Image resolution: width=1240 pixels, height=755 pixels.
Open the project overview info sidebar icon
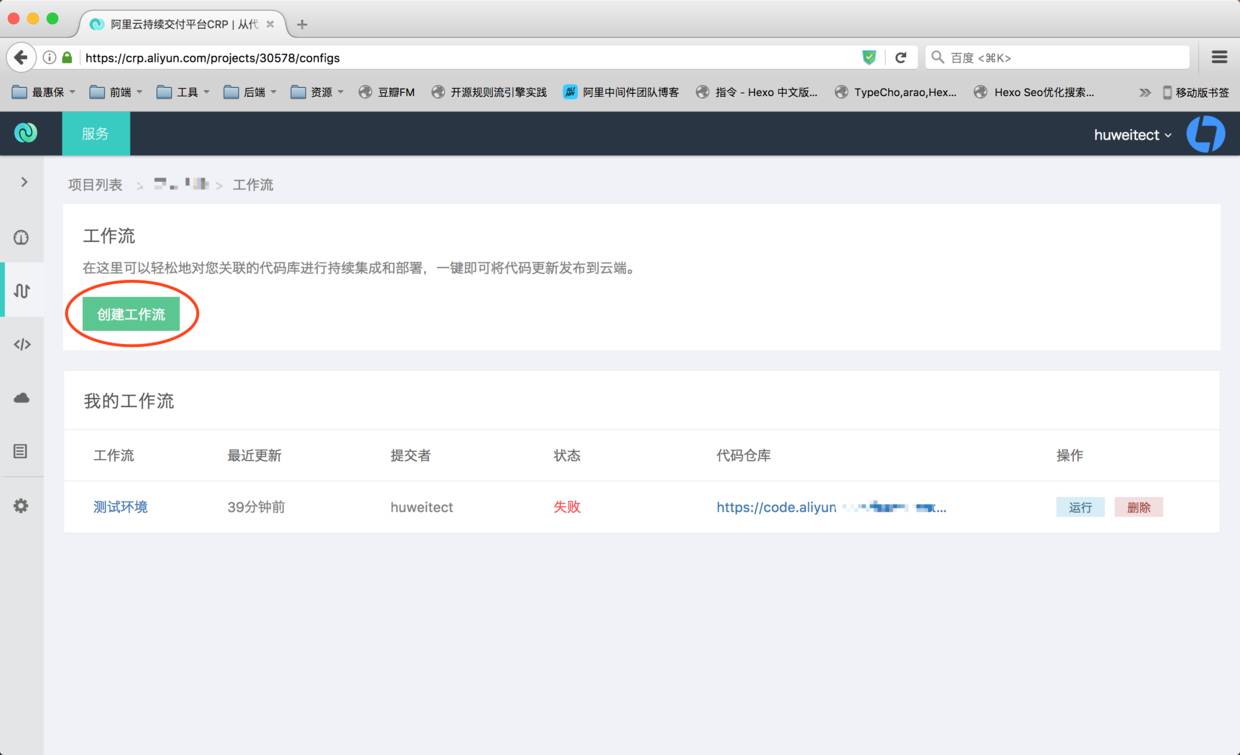[x=21, y=238]
